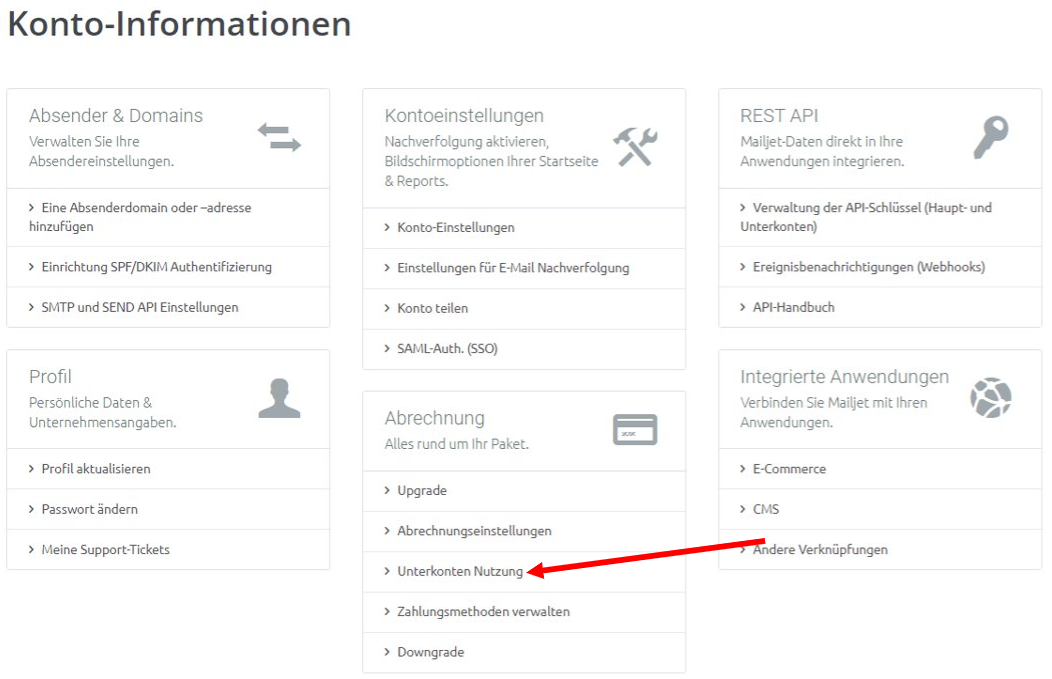Click the Kontoeinstellungen tools icon
This screenshot has width=1052, height=679.
pyautogui.click(x=635, y=147)
